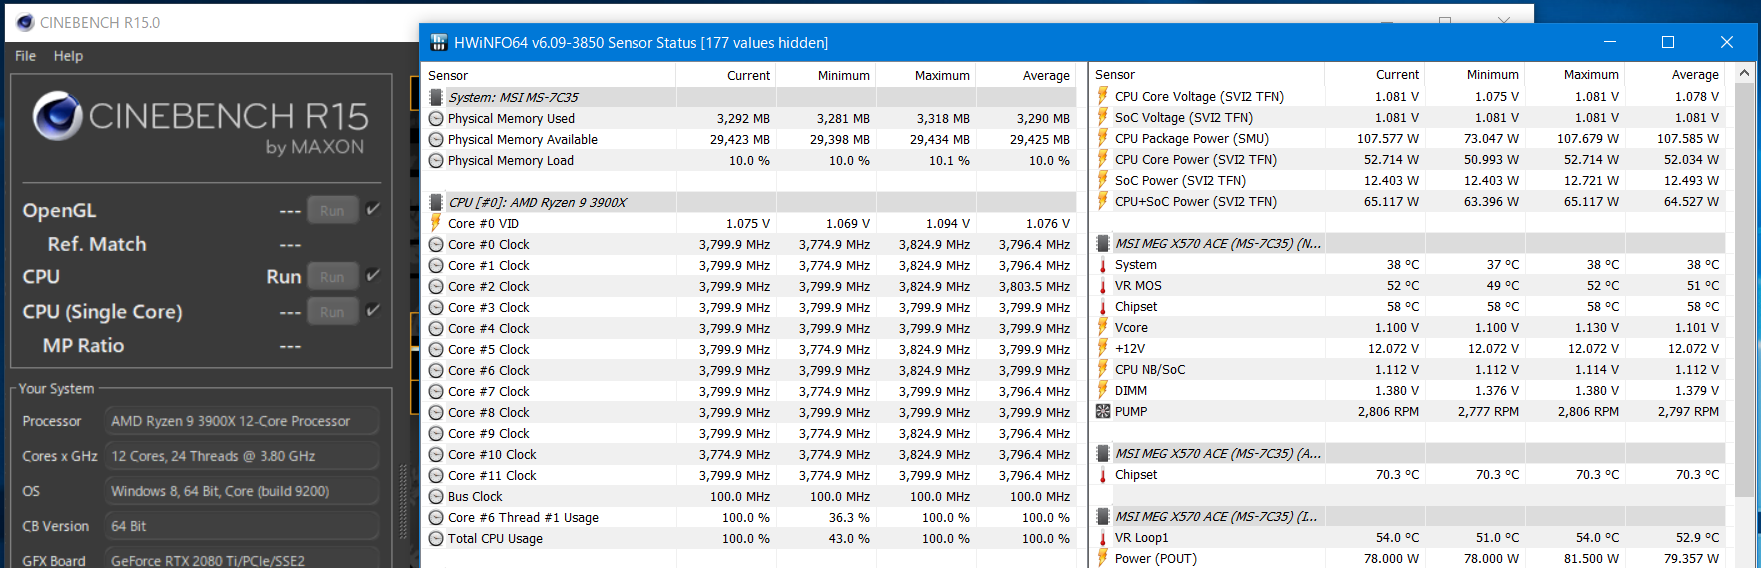Click the OS field showing Windows 8
This screenshot has height=568, width=1761.
tap(243, 491)
